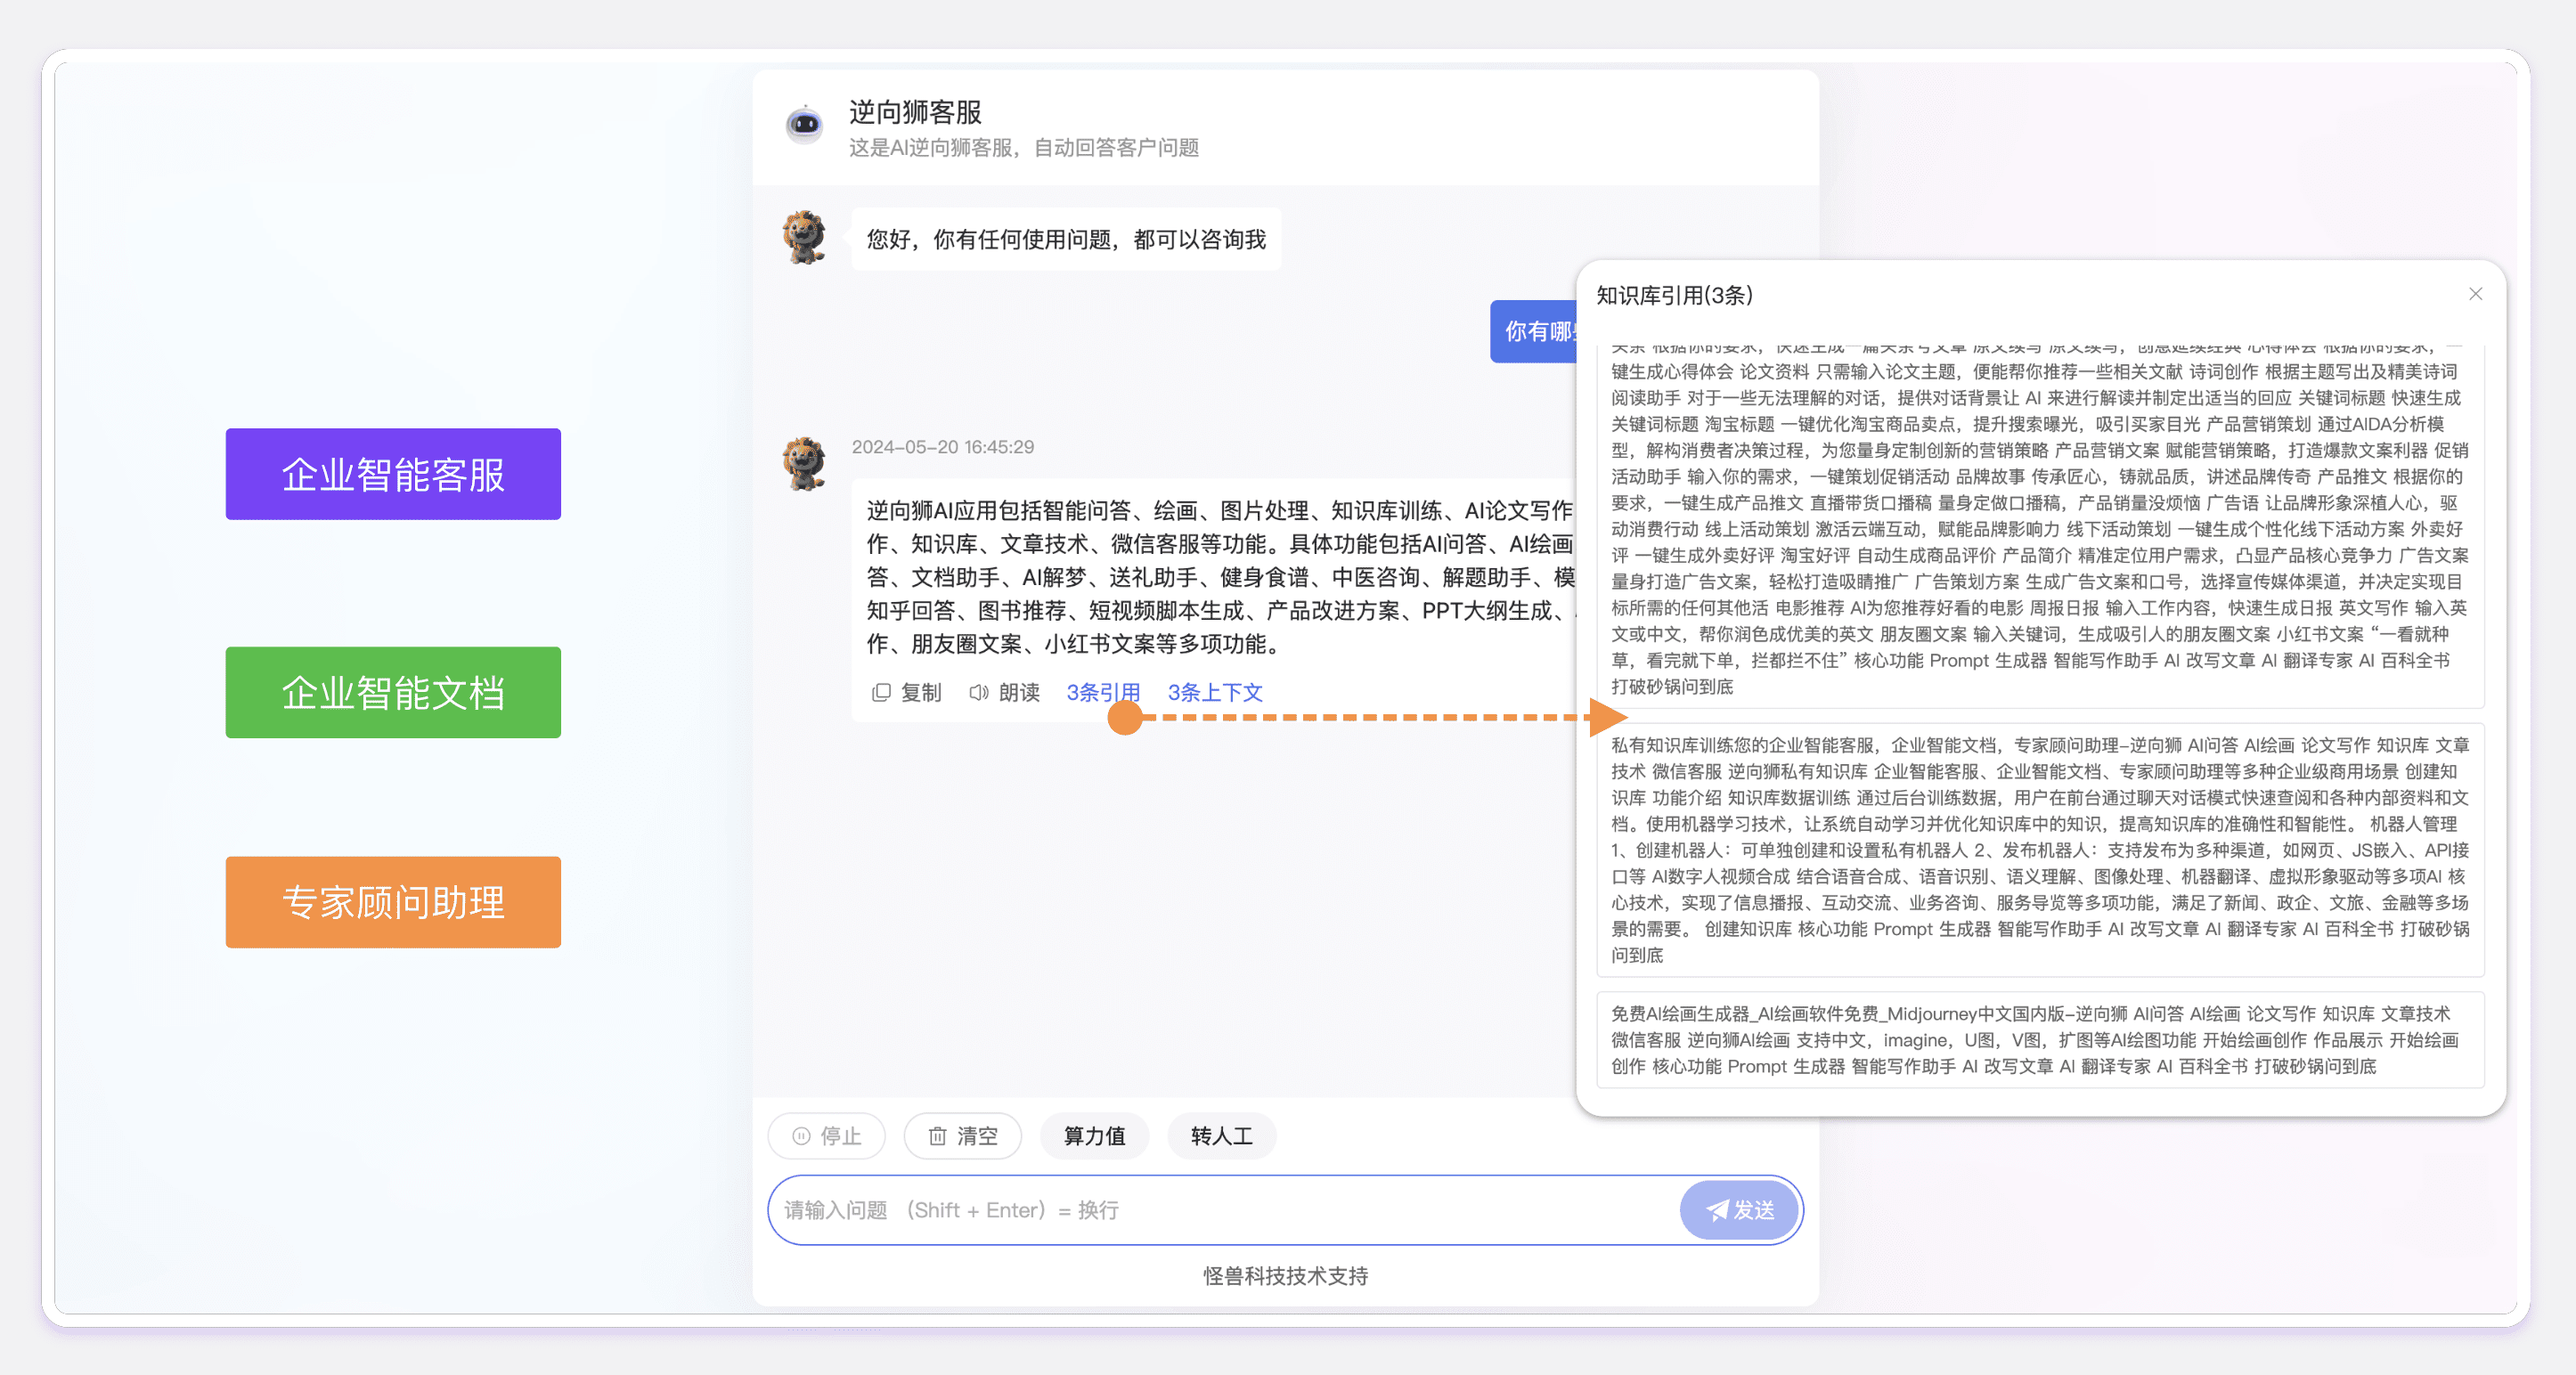Open the 3条引用 link
The width and height of the screenshot is (2576, 1375).
[x=1103, y=692]
